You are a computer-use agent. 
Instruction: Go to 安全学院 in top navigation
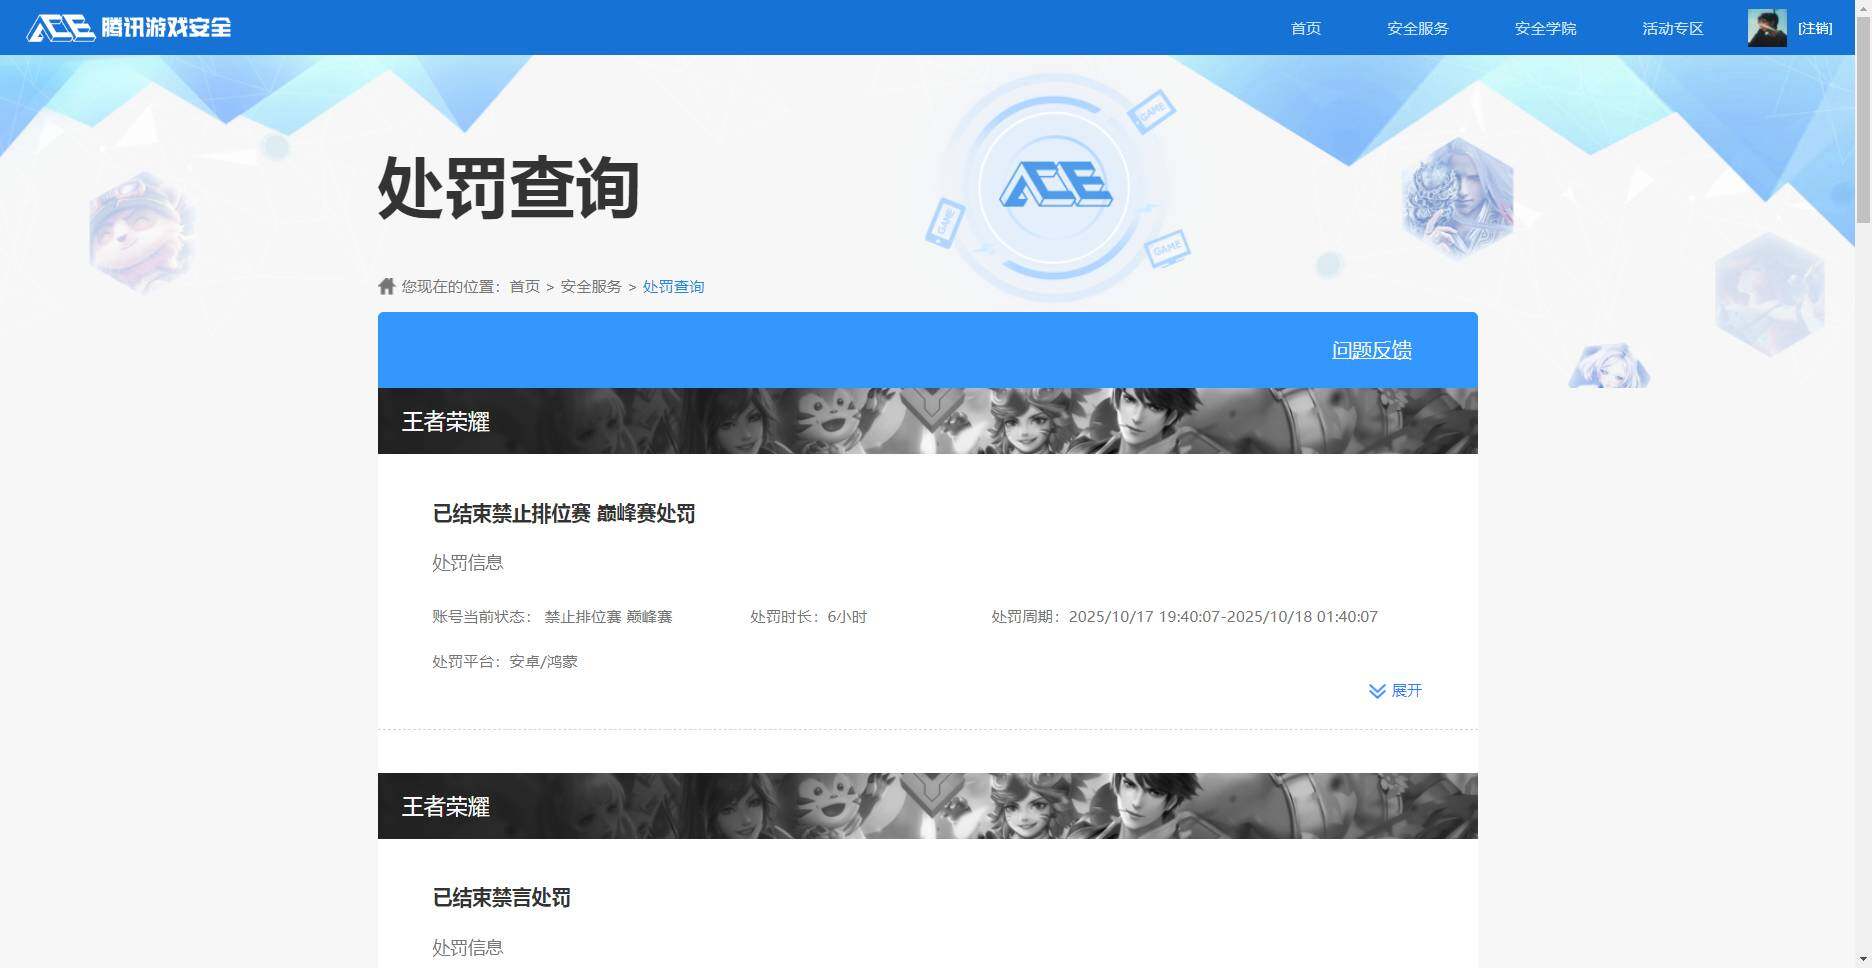pyautogui.click(x=1545, y=28)
